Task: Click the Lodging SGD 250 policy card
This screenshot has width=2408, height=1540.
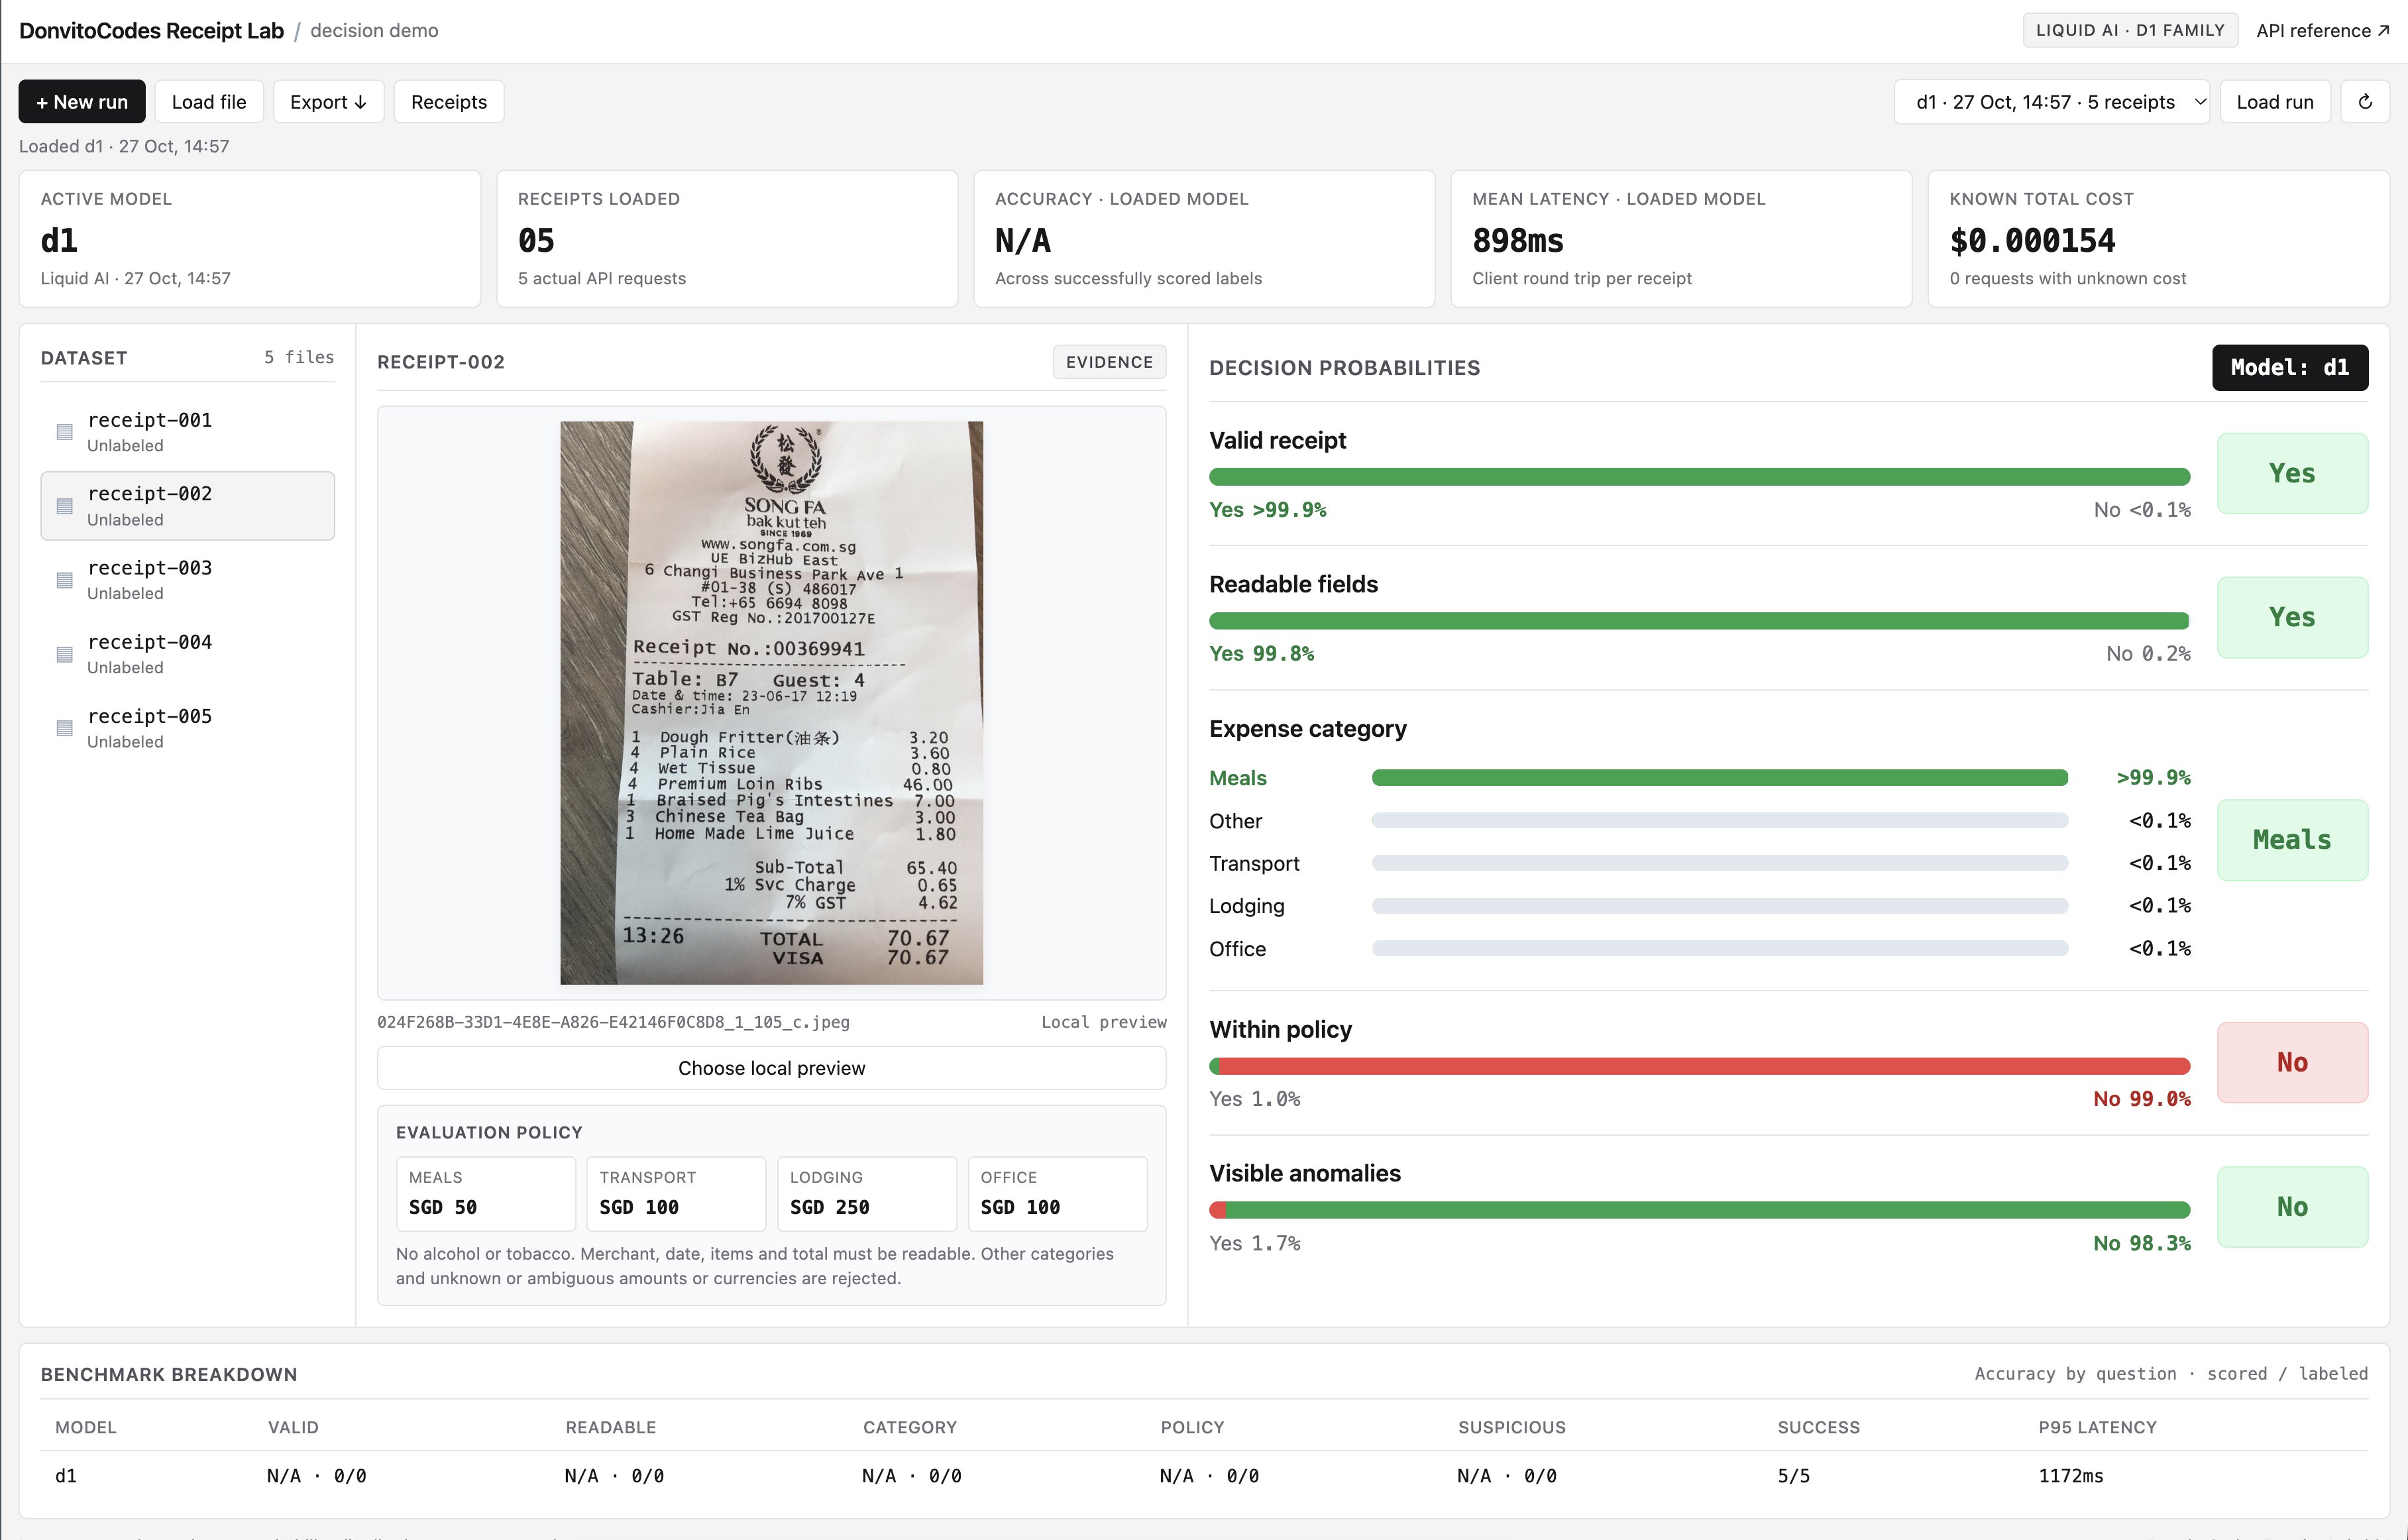Action: pos(867,1194)
